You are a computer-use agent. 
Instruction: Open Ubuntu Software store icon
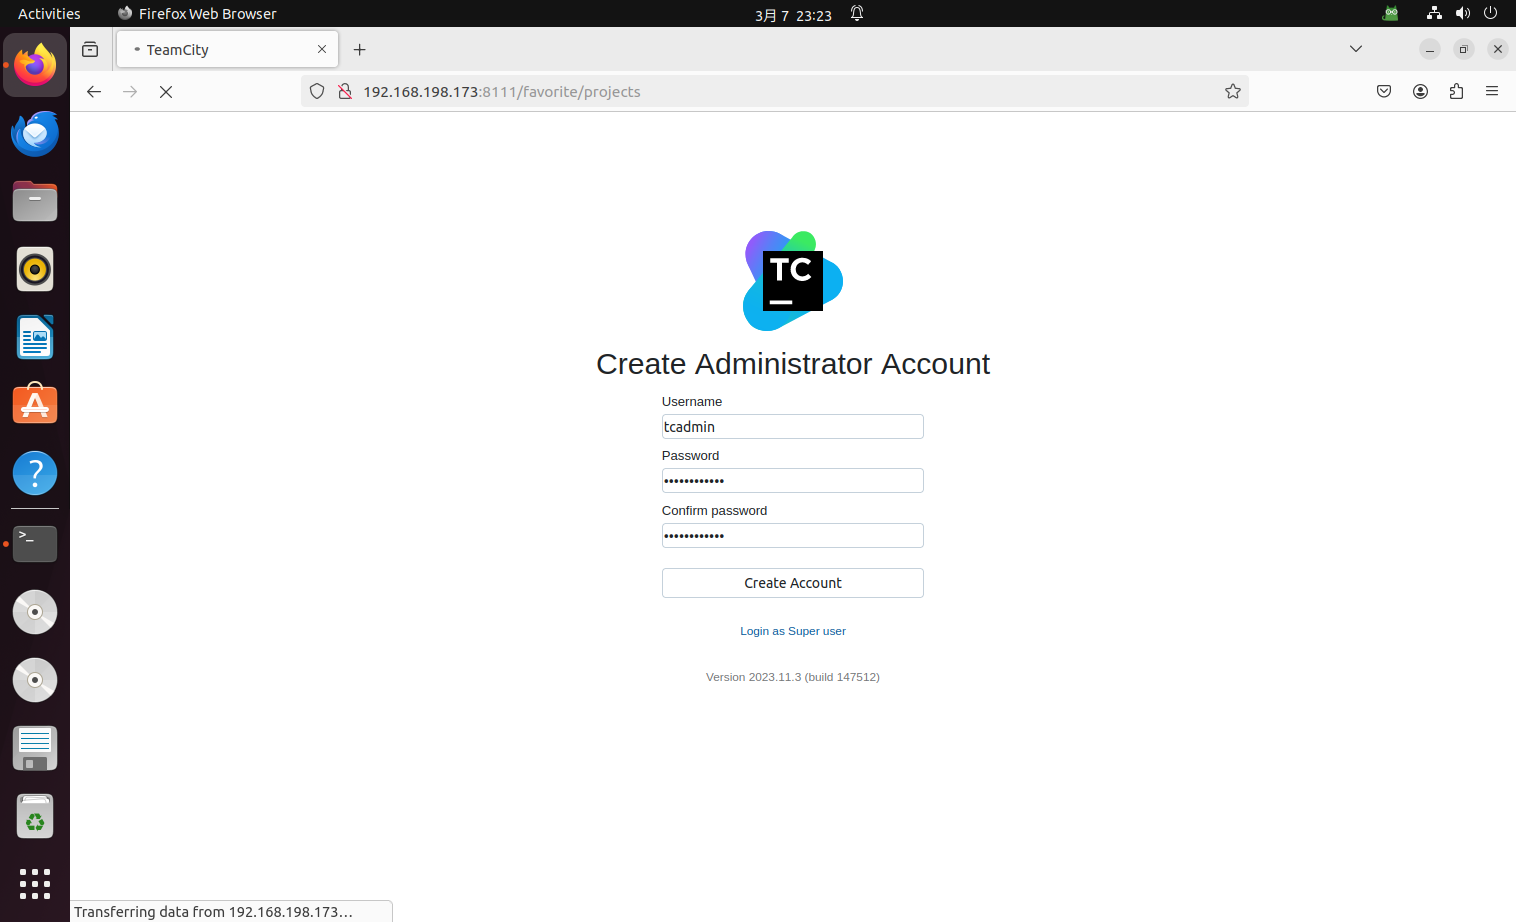point(35,405)
